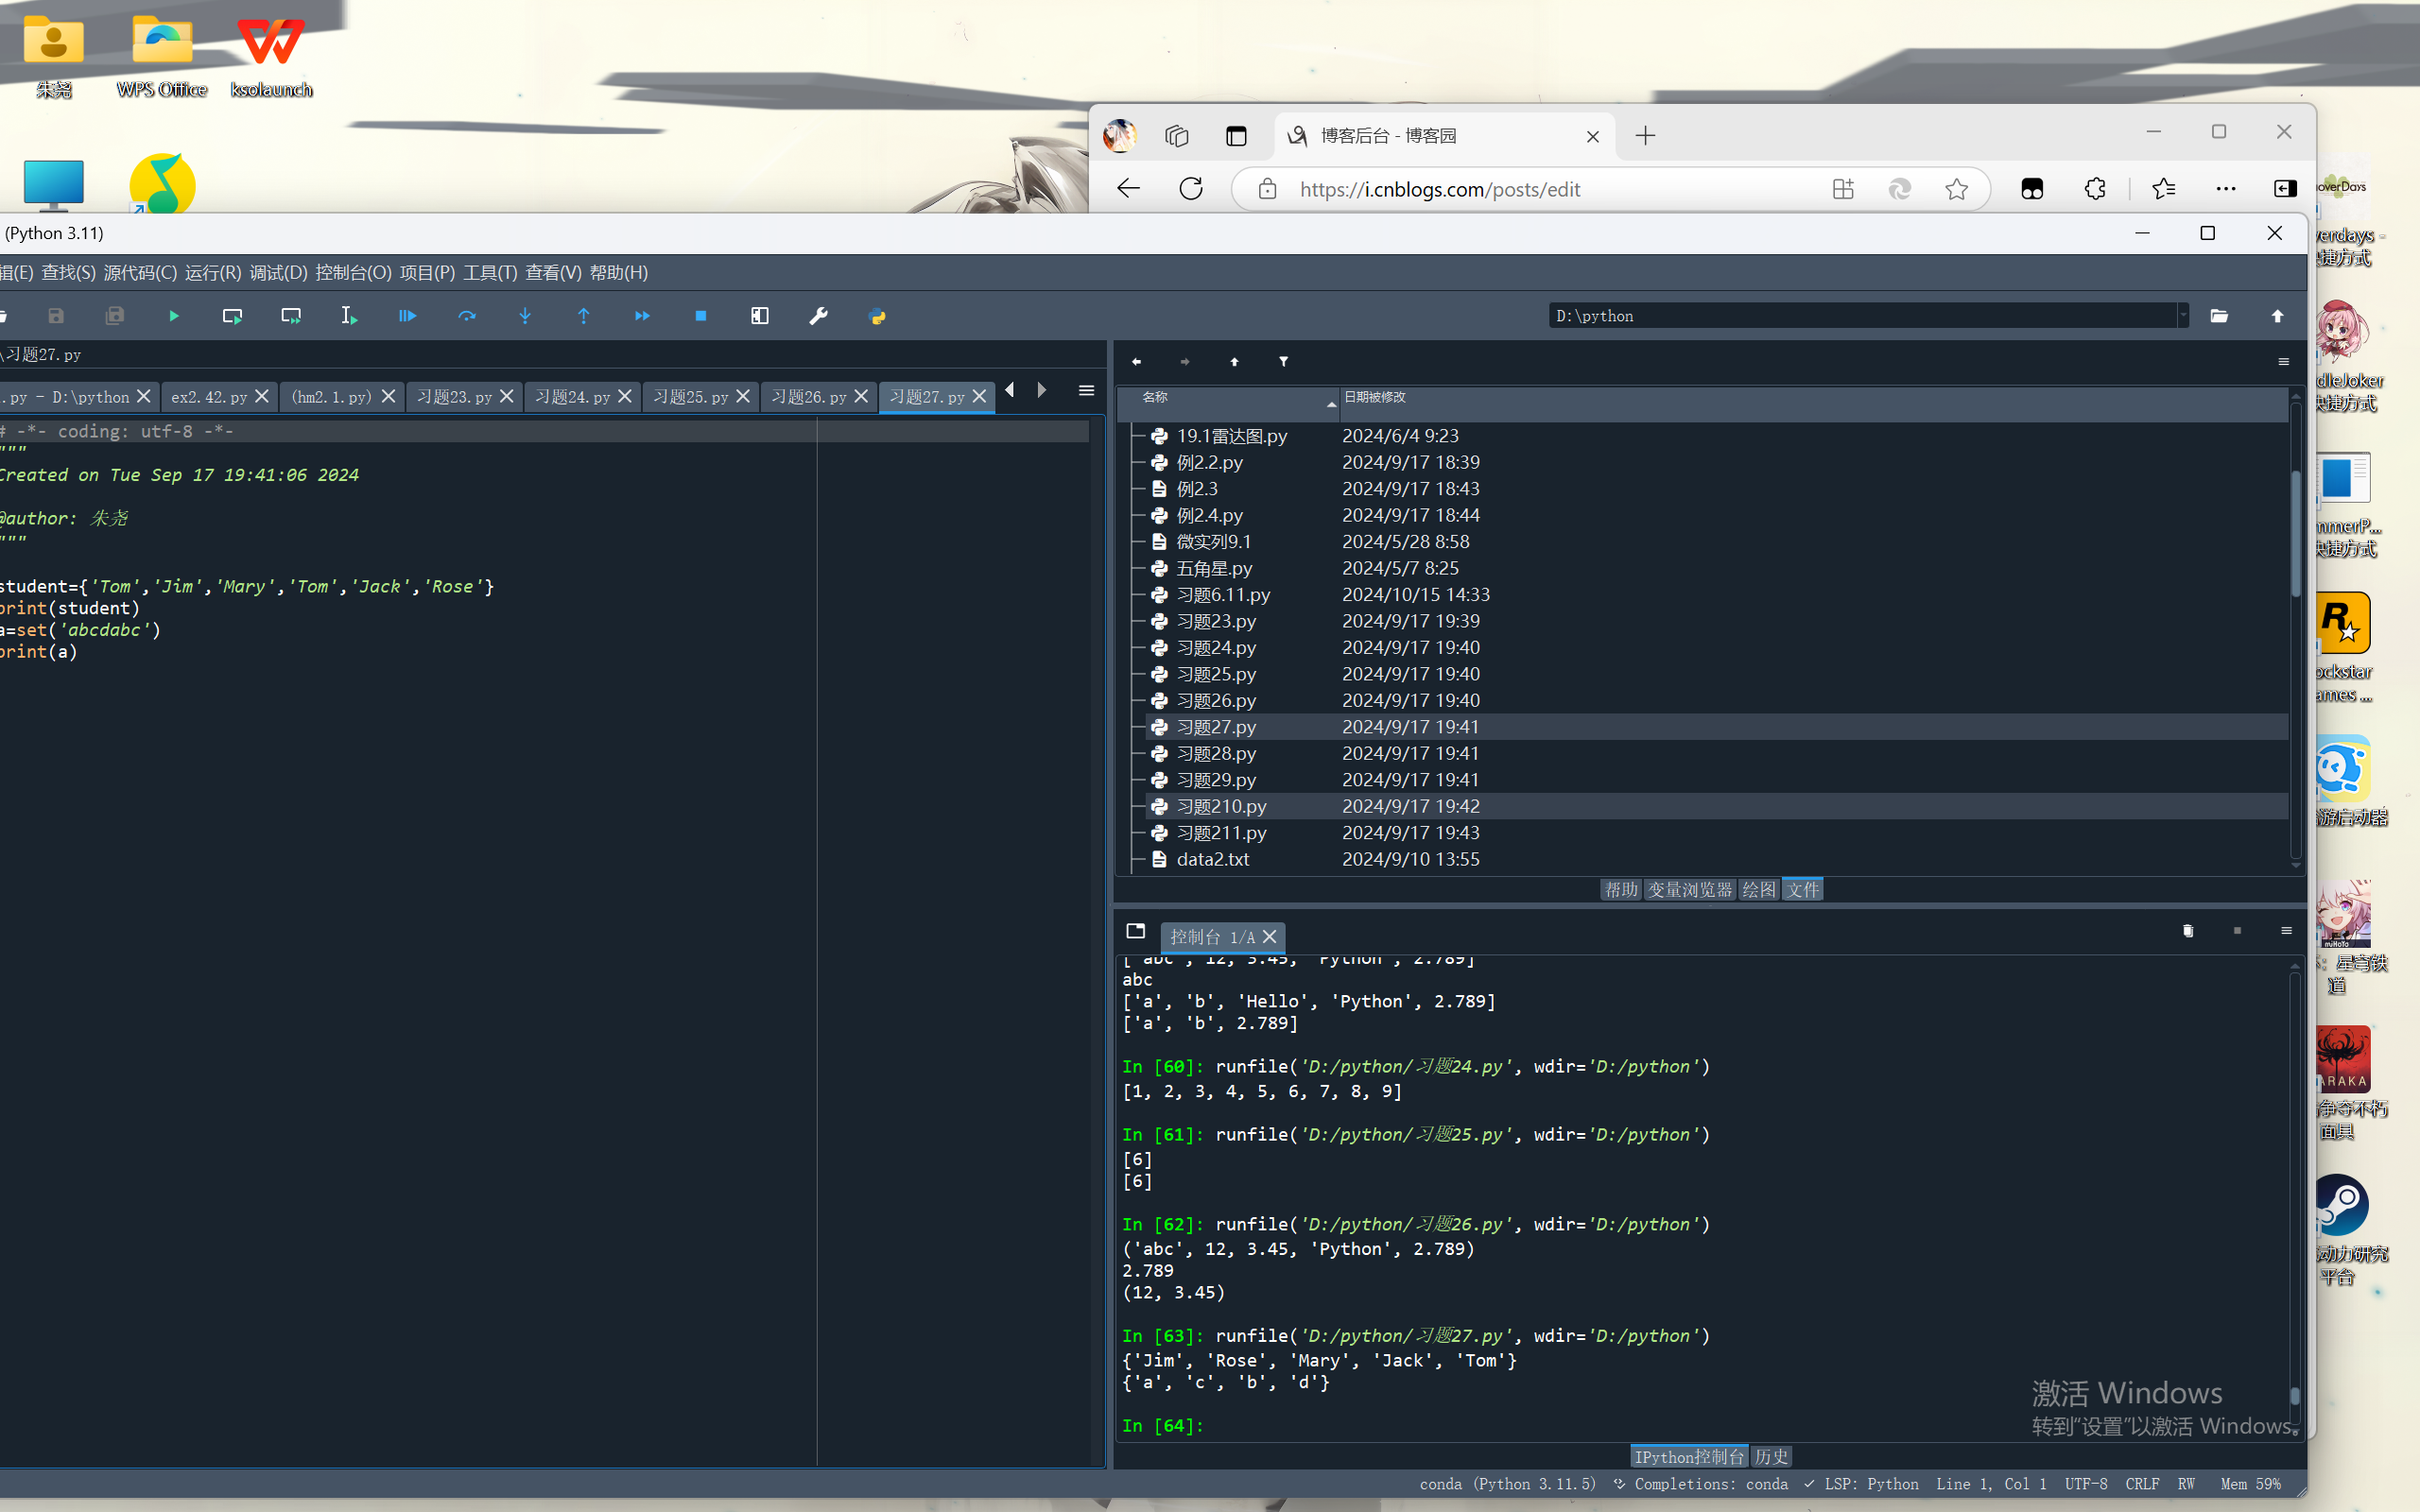The width and height of the screenshot is (2420, 1512).
Task: Click the Stop debugging square icon
Action: (700, 316)
